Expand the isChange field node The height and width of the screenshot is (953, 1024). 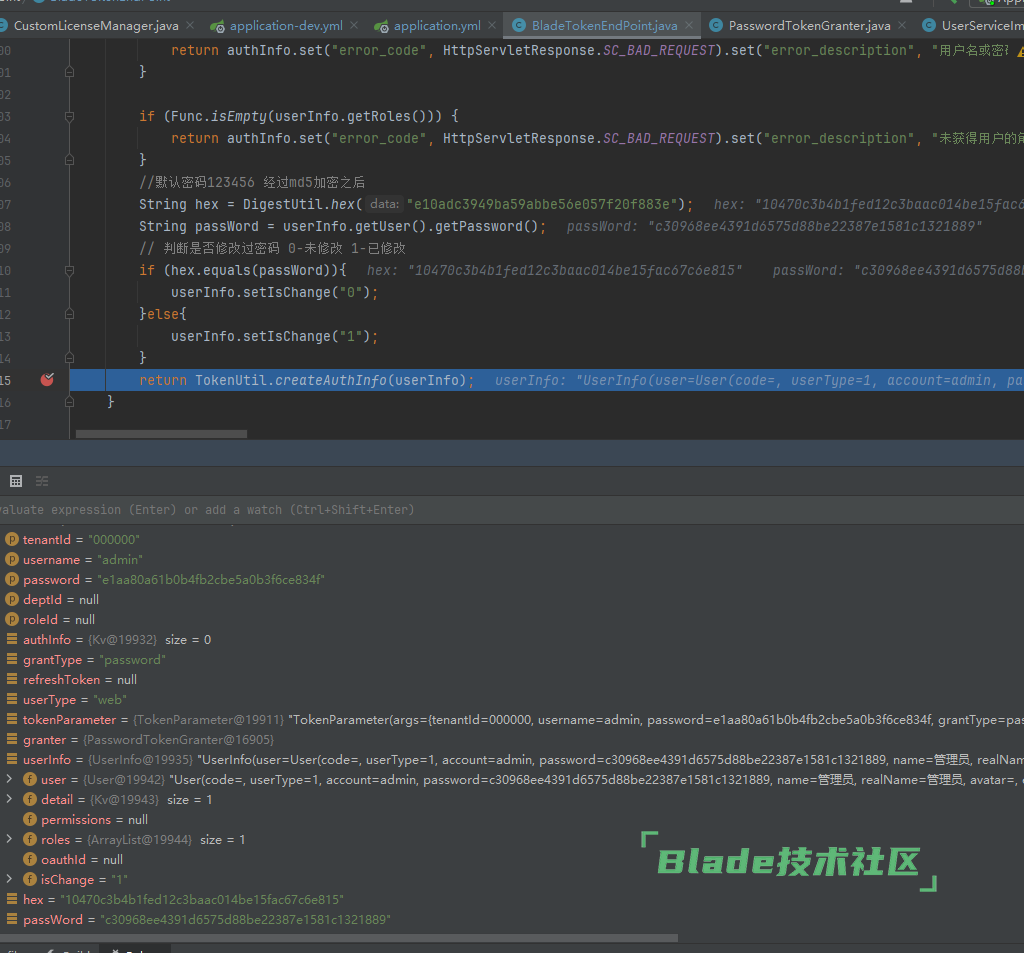click(x=9, y=879)
